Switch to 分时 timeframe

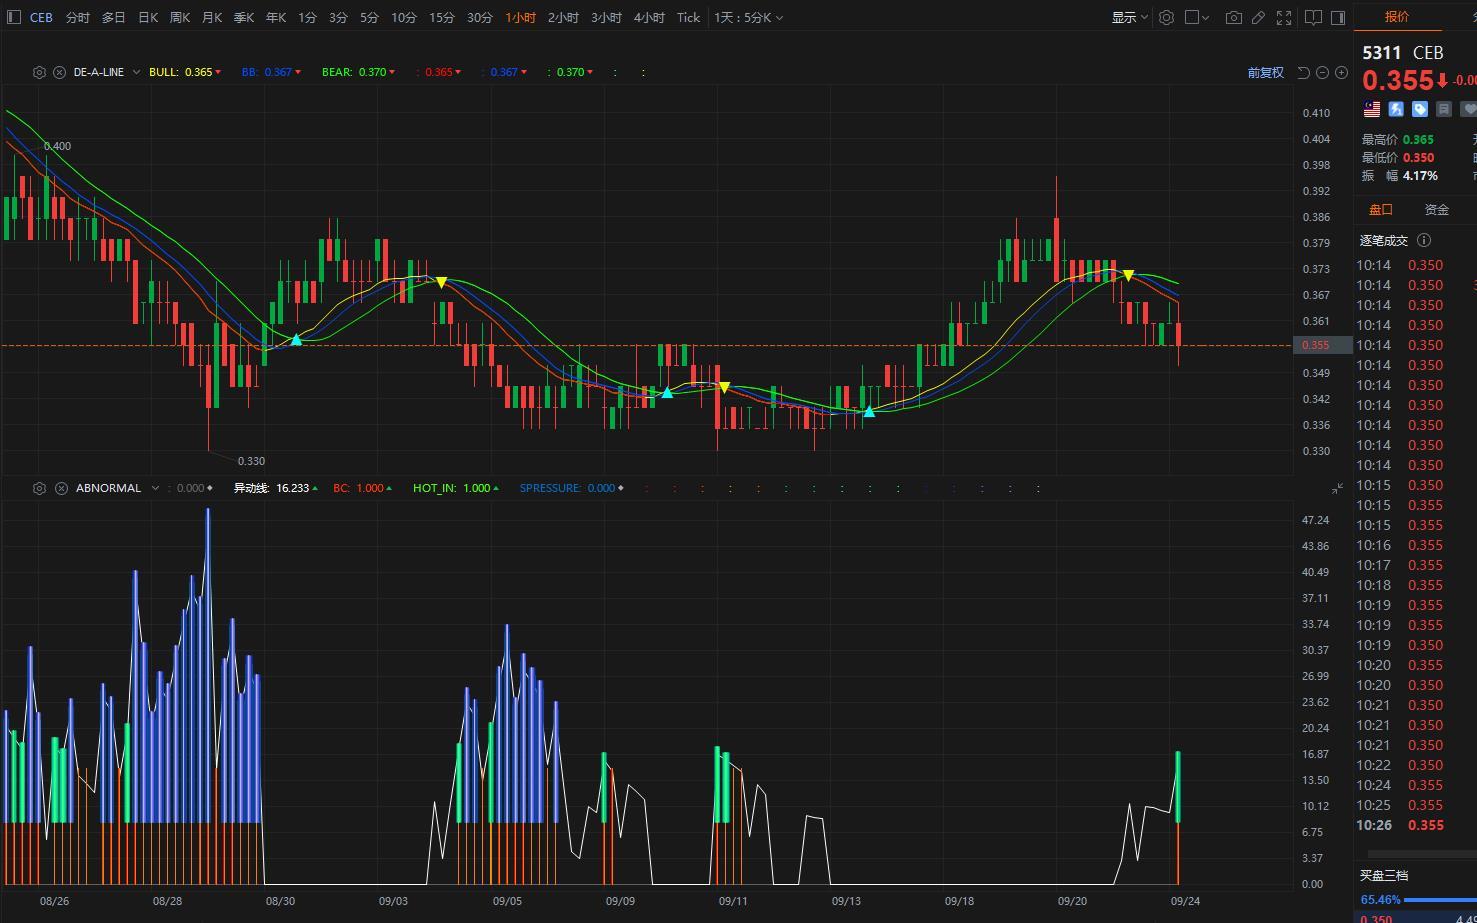(x=77, y=17)
